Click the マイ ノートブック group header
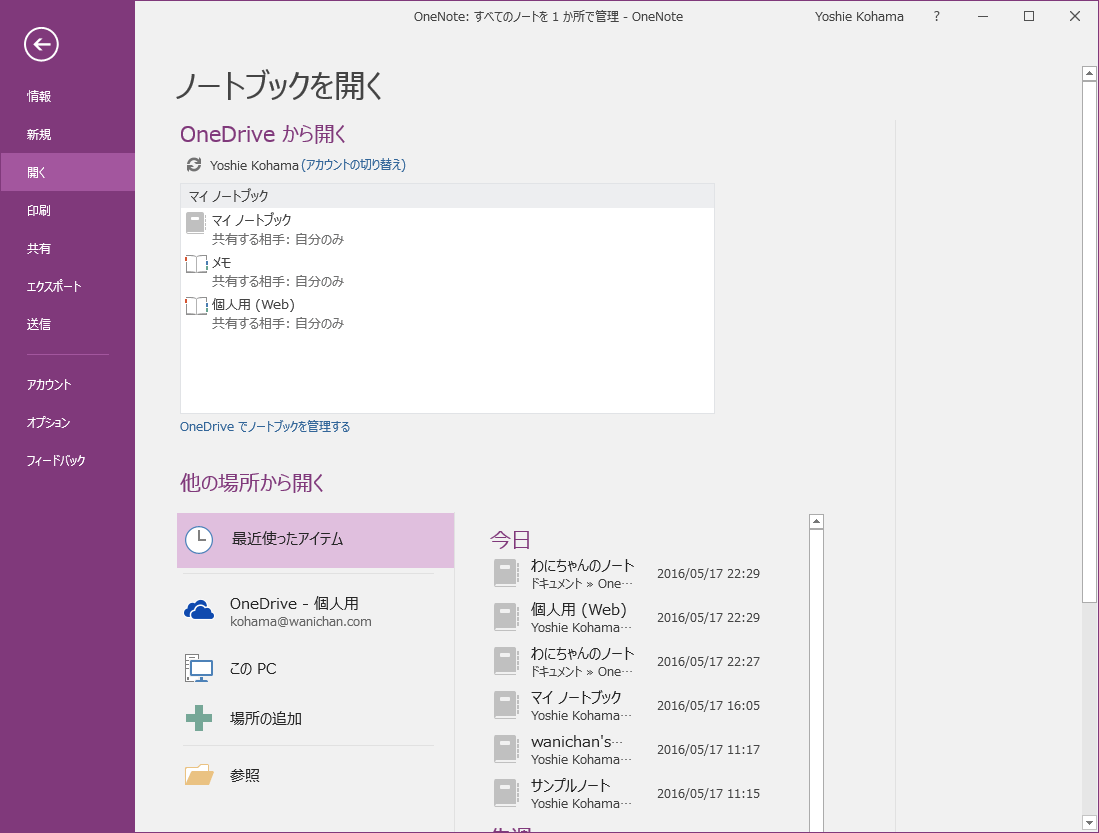The image size is (1099, 833). (447, 196)
